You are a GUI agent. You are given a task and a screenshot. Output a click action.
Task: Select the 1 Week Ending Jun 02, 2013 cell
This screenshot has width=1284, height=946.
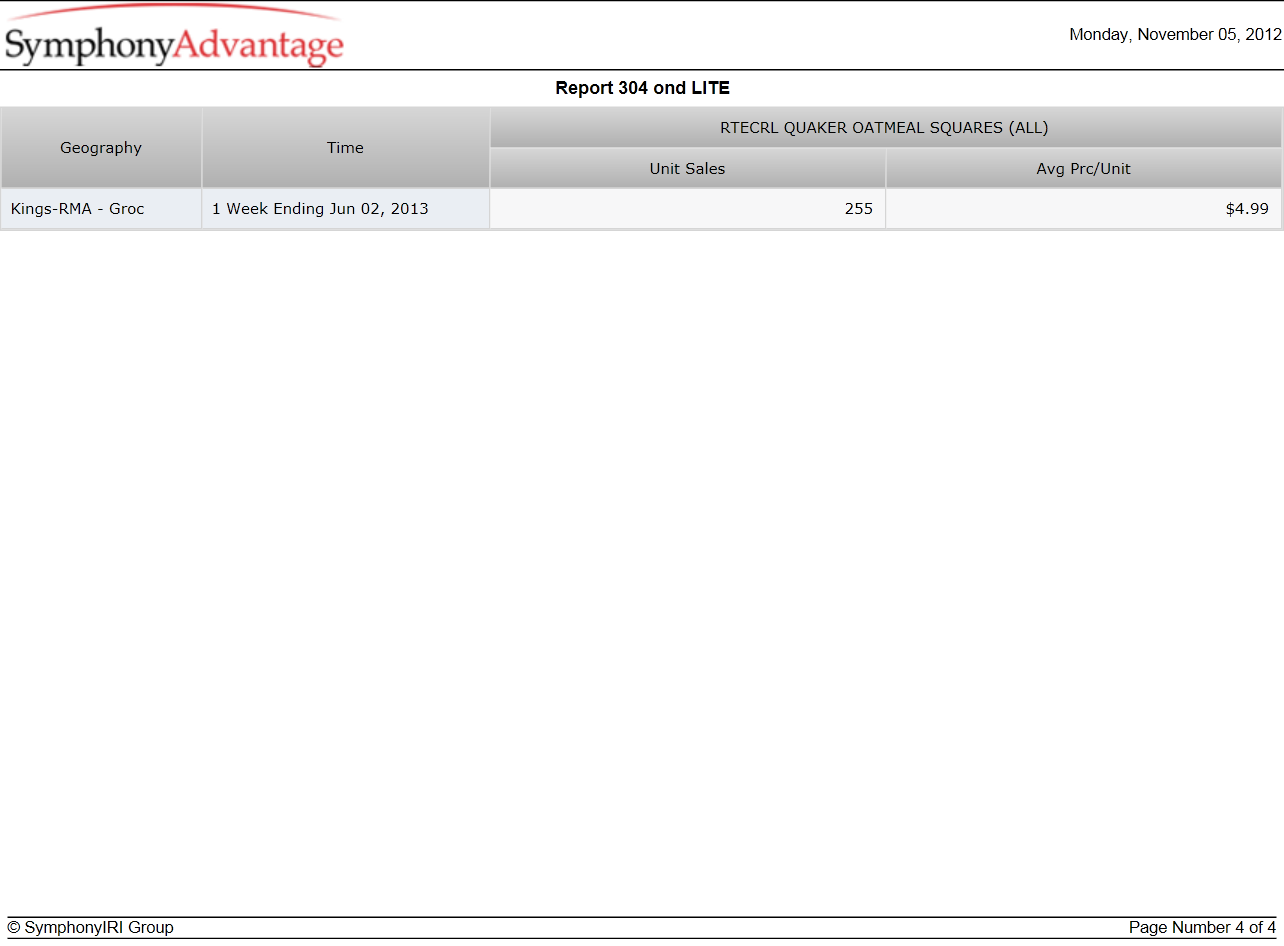tap(345, 209)
